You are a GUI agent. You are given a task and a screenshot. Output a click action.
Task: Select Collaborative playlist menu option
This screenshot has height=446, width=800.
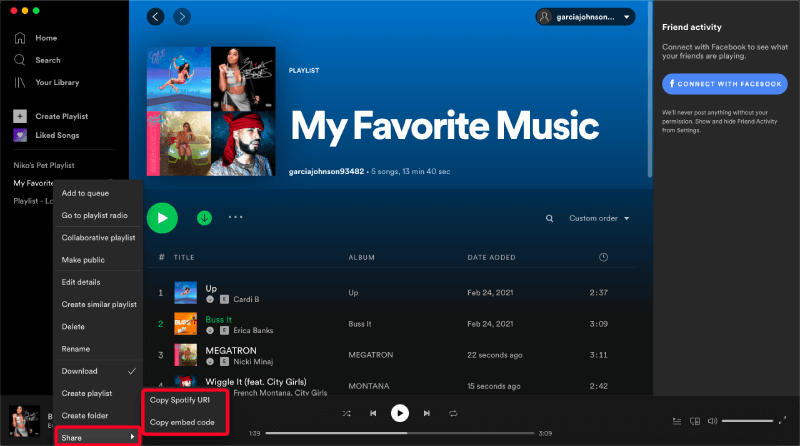97,238
